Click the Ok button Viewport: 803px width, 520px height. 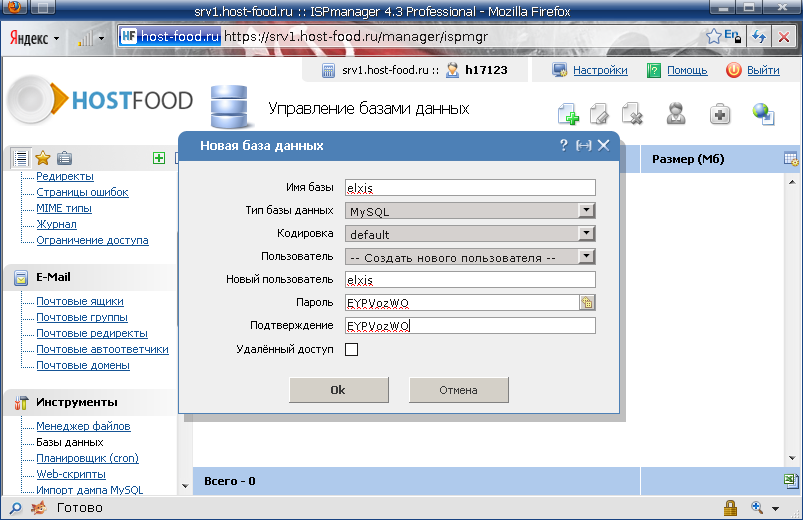(x=339, y=390)
